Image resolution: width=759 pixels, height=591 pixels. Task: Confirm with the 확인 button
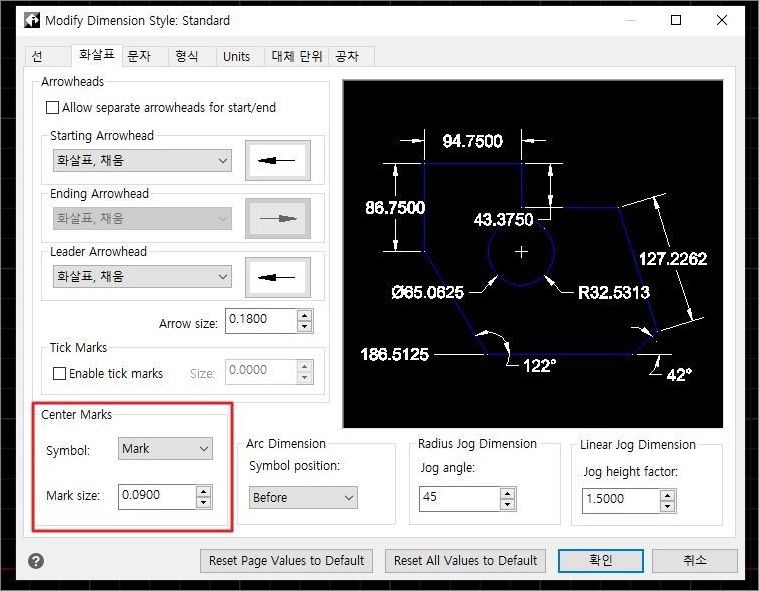(601, 561)
